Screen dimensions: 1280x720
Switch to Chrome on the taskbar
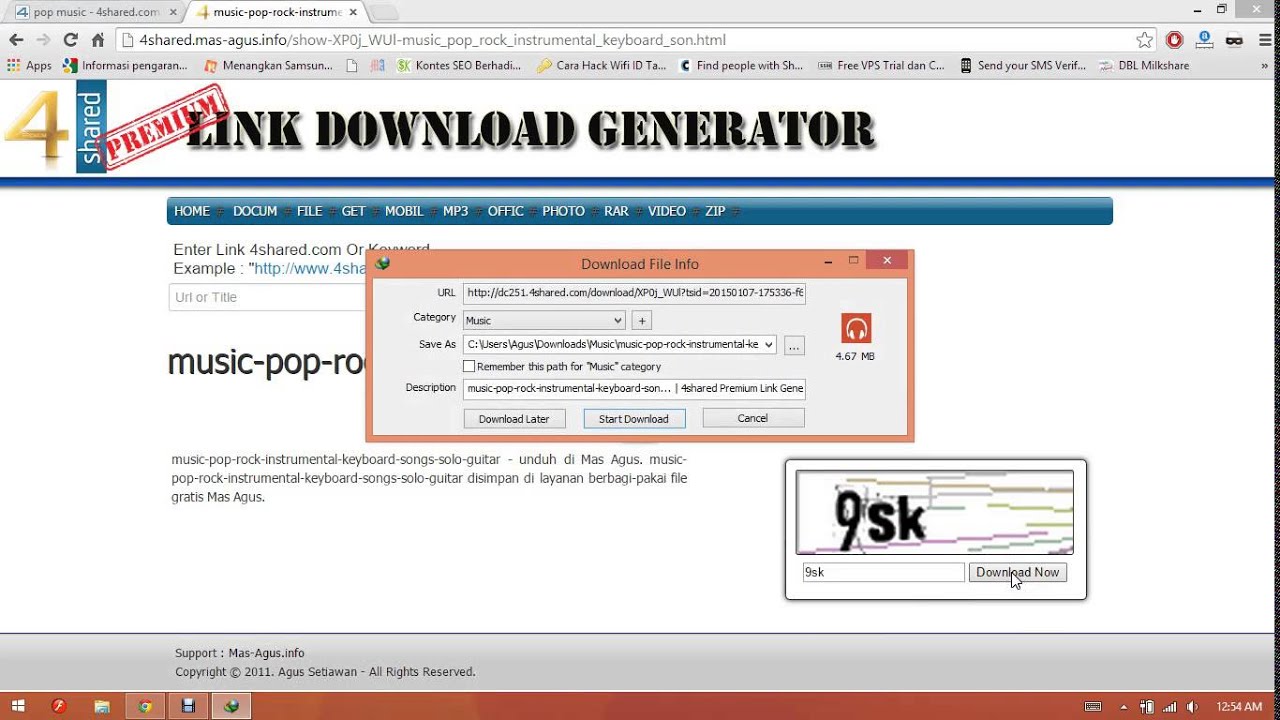click(145, 706)
